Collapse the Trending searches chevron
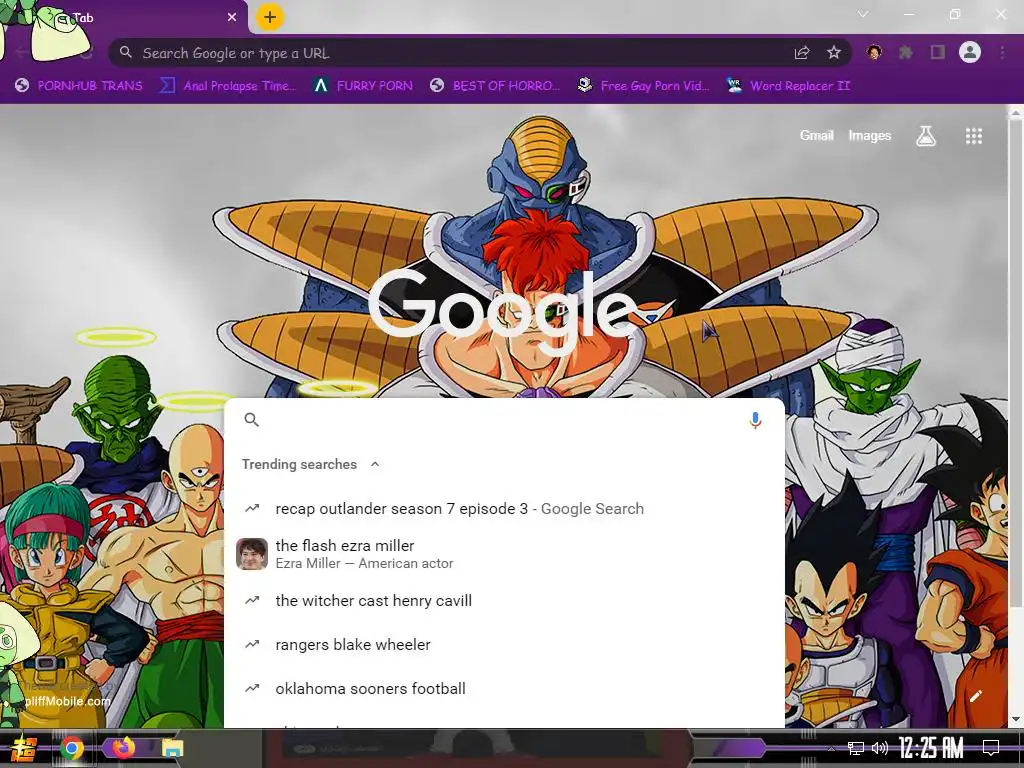This screenshot has width=1024, height=768. 375,464
